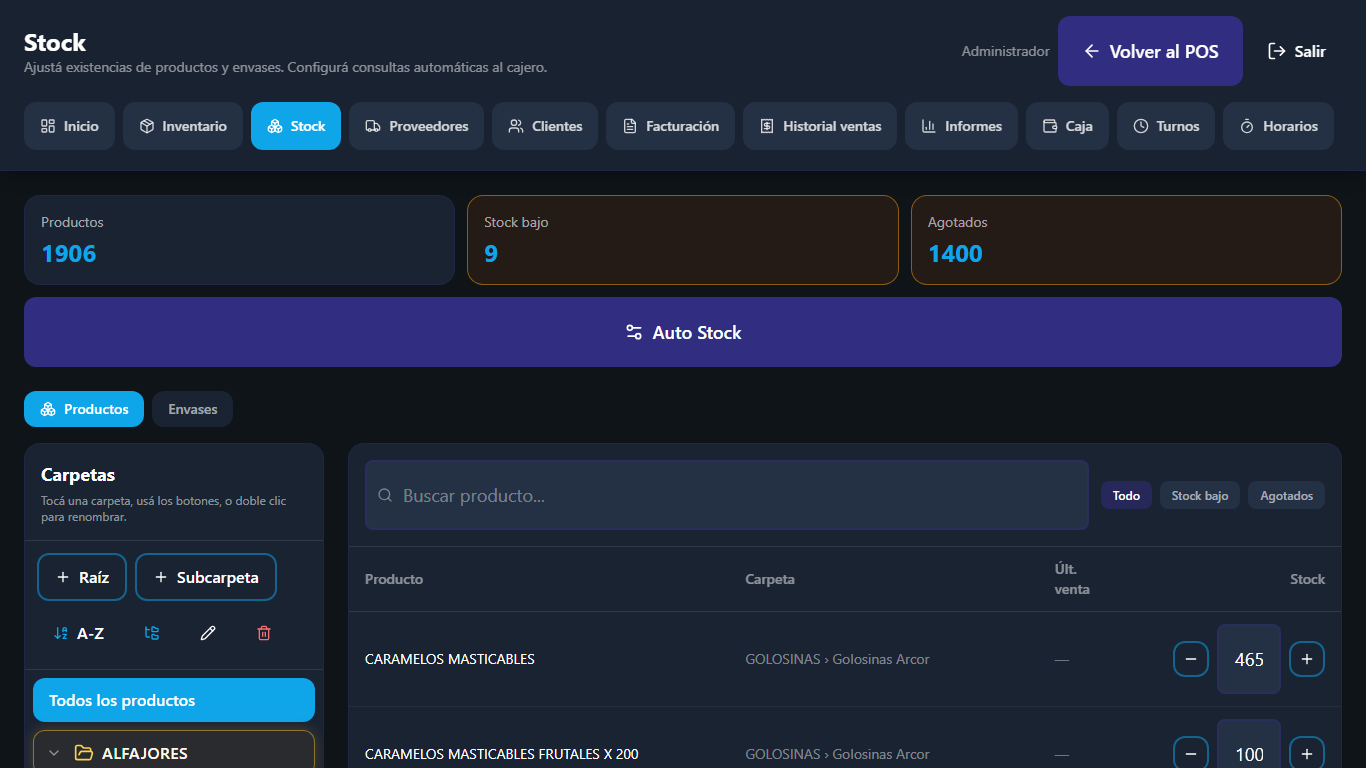Screen dimensions: 1366x768
Task: Decrease stock of CARAMELOS MASTICABLES FRUTALES
Action: click(x=1191, y=753)
